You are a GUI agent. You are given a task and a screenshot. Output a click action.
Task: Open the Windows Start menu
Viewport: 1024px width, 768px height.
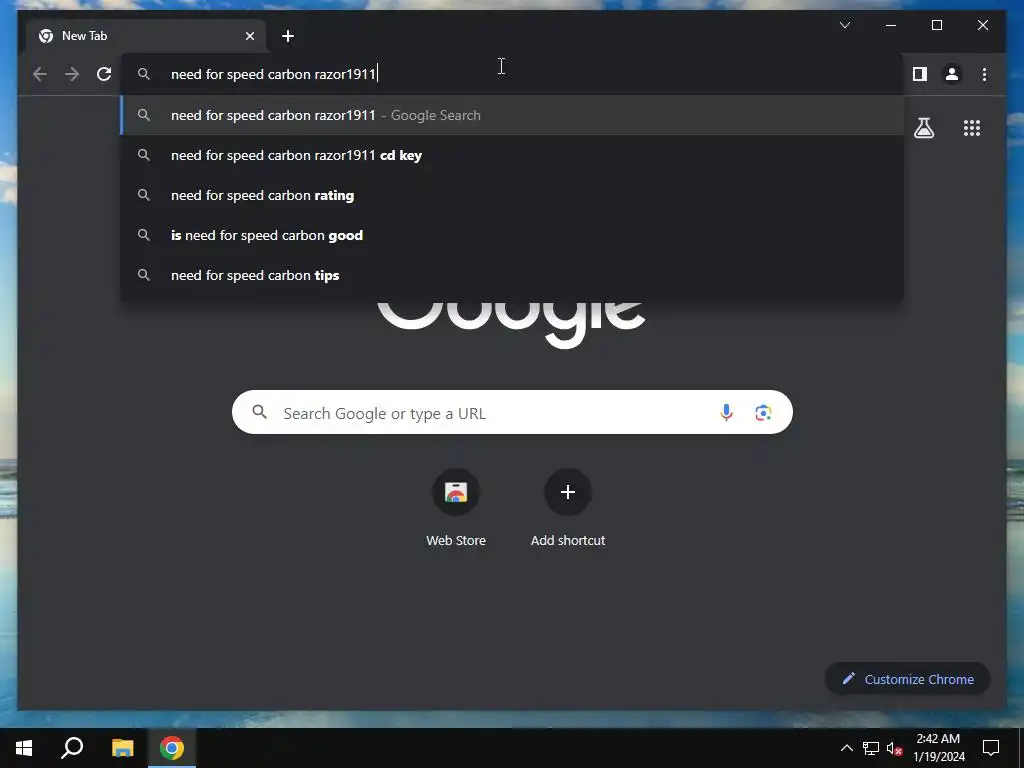(x=24, y=748)
